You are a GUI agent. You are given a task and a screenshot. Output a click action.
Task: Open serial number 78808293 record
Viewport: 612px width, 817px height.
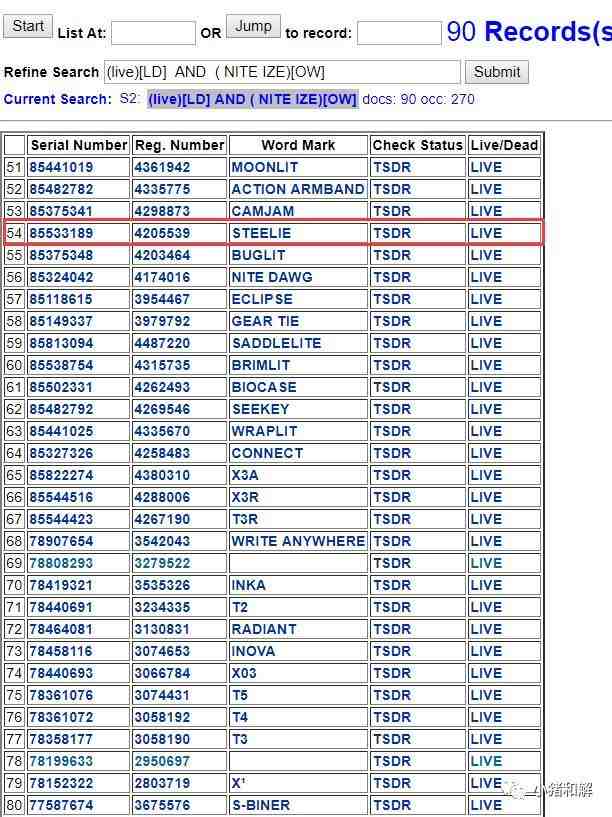[x=61, y=563]
